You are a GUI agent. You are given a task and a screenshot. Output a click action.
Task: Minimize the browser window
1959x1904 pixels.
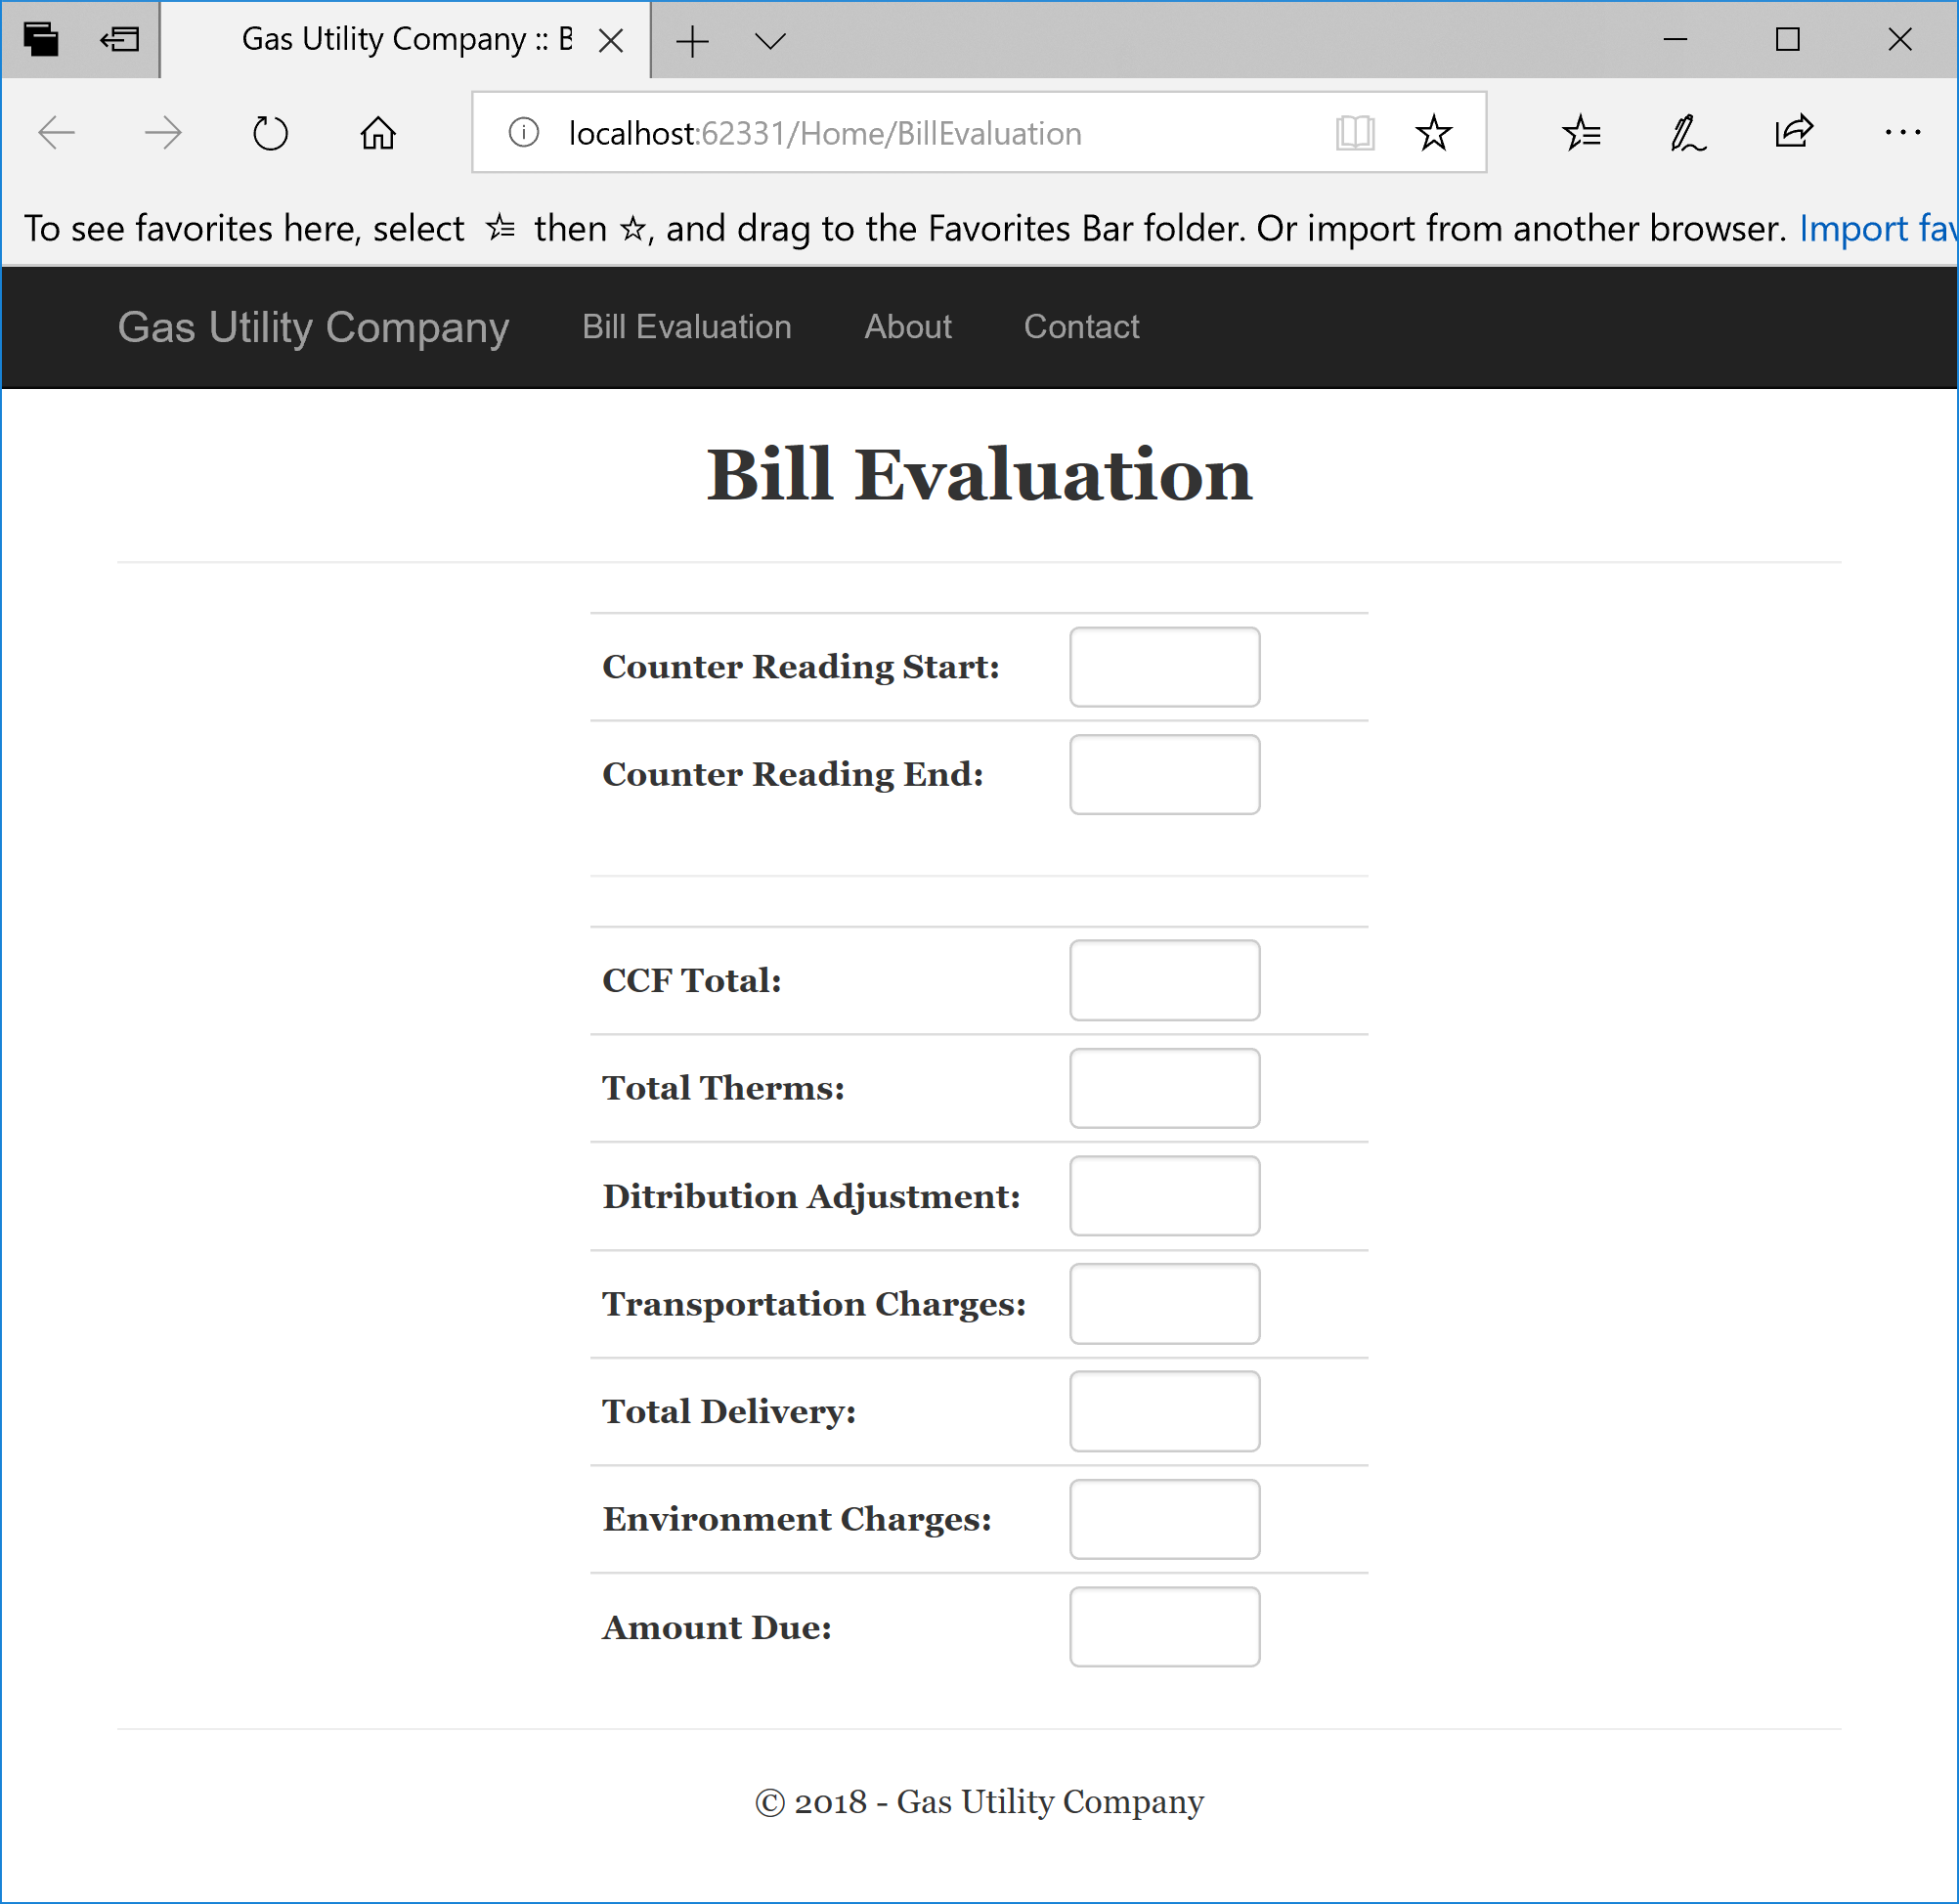click(1675, 40)
